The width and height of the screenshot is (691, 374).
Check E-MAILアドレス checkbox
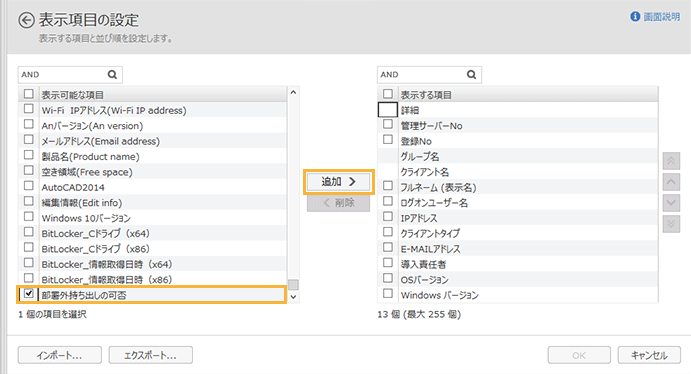[388, 247]
